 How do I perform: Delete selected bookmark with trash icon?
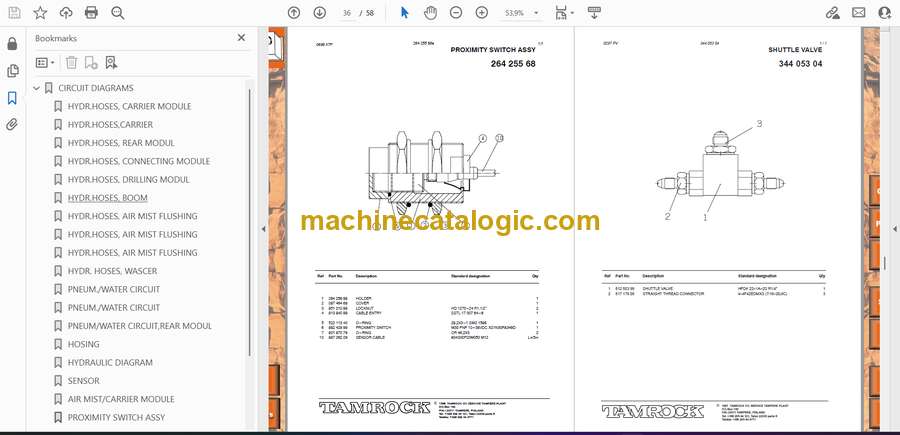point(71,63)
